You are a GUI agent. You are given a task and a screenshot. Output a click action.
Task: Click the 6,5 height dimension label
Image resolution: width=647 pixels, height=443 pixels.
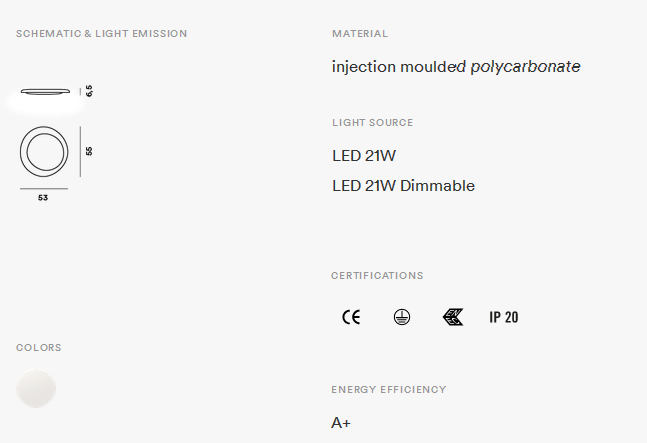(x=89, y=91)
